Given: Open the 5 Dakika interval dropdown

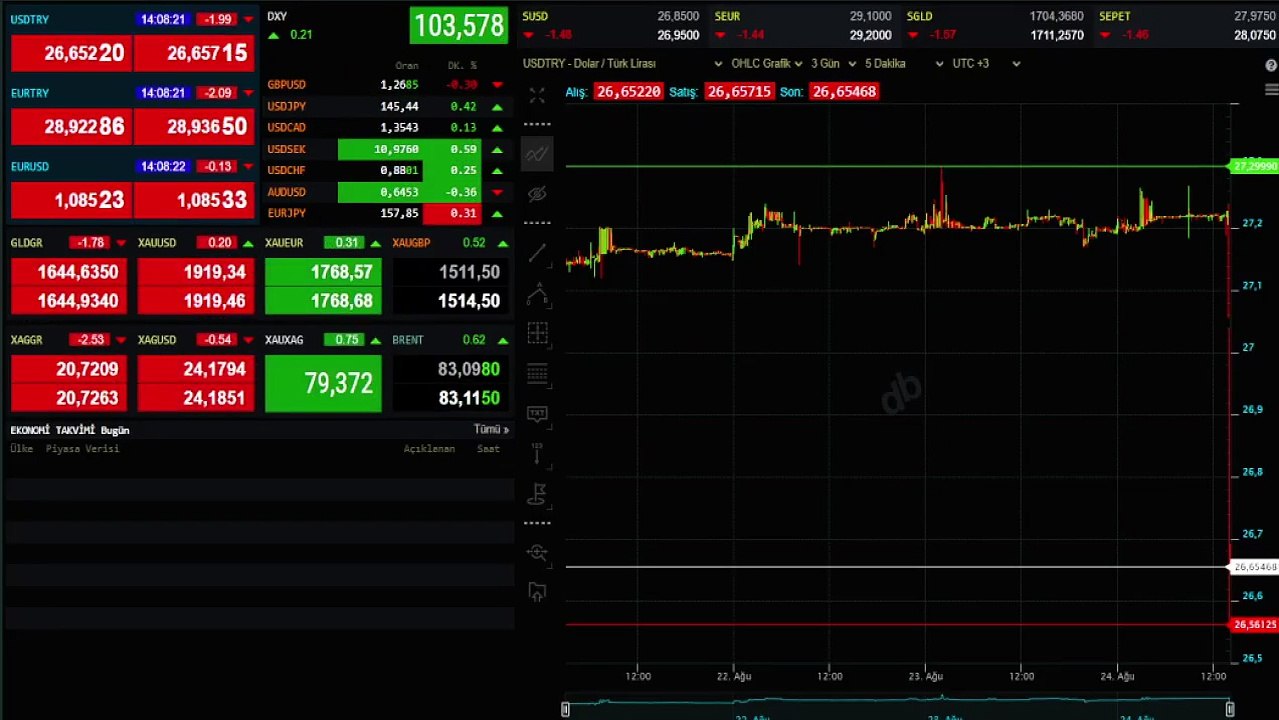Looking at the screenshot, I should coord(904,64).
